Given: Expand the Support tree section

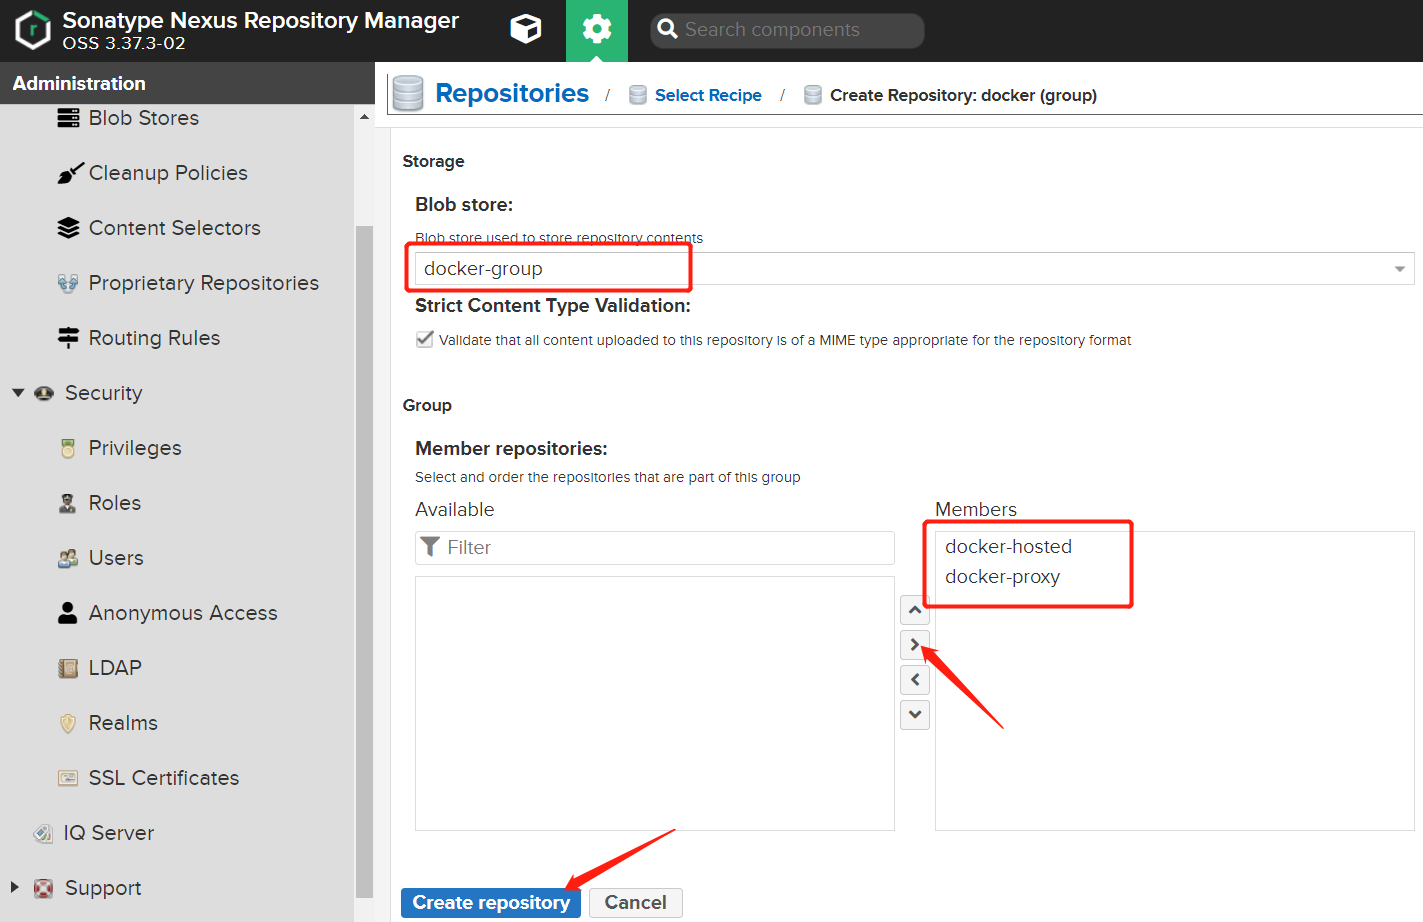Looking at the screenshot, I should click(x=15, y=887).
